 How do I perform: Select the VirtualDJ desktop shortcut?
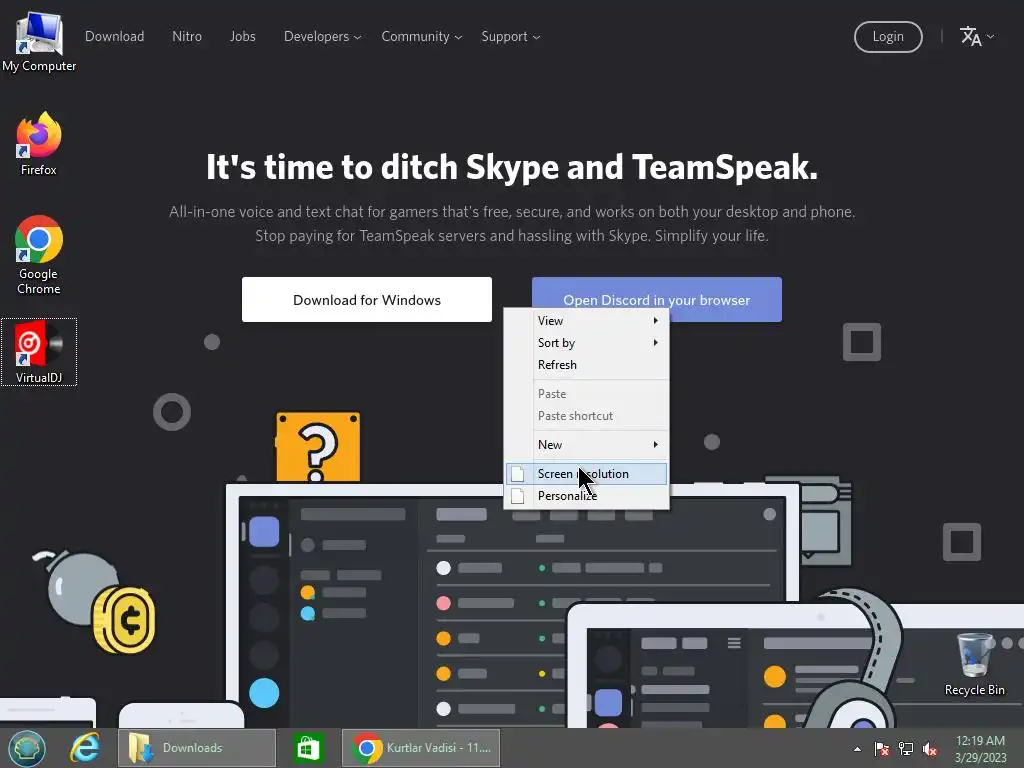coord(39,352)
